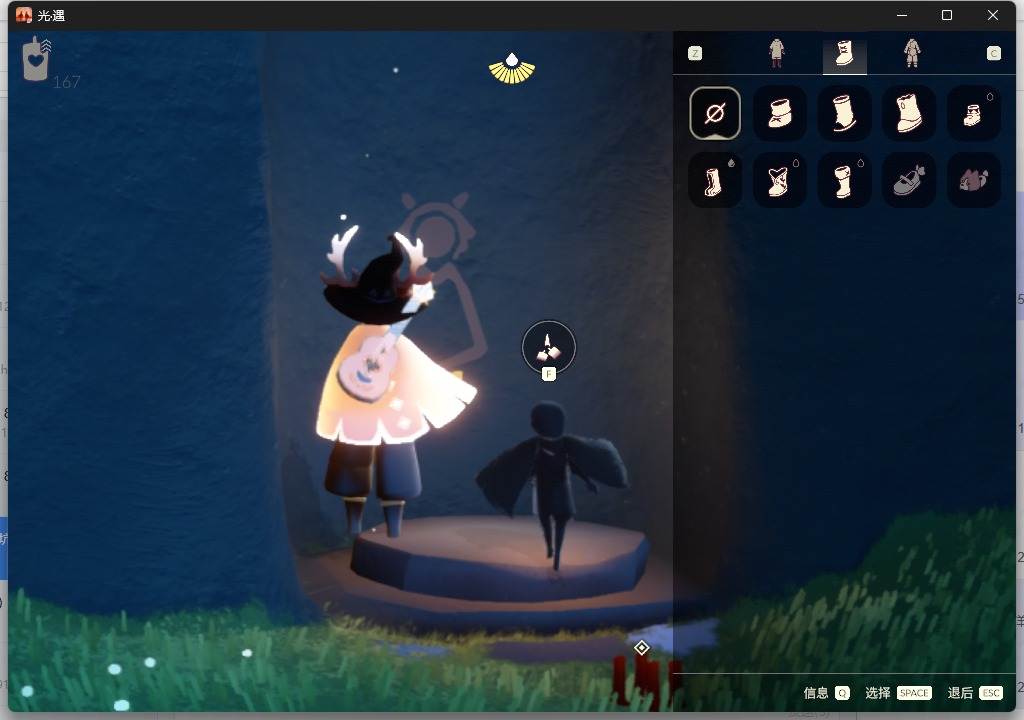The image size is (1024, 720).
Task: Activate the spell interaction circle marked F
Action: coord(549,348)
